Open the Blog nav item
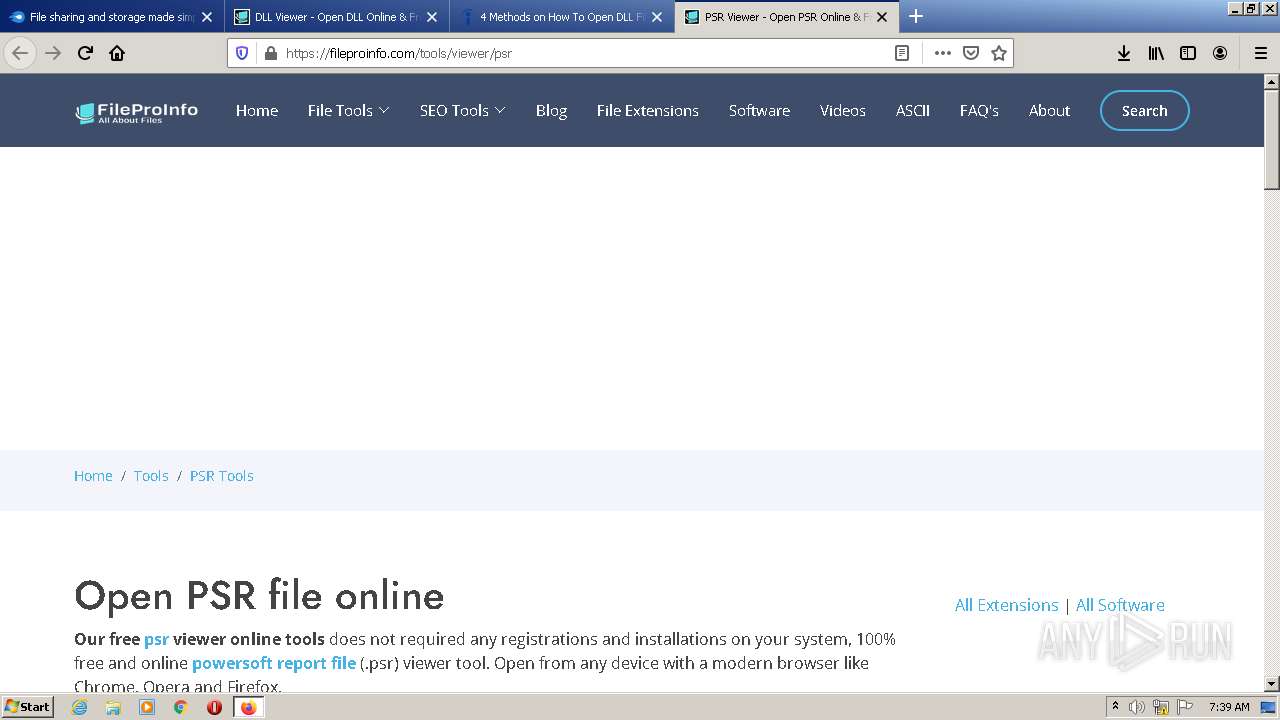The width and height of the screenshot is (1280, 720). [551, 110]
